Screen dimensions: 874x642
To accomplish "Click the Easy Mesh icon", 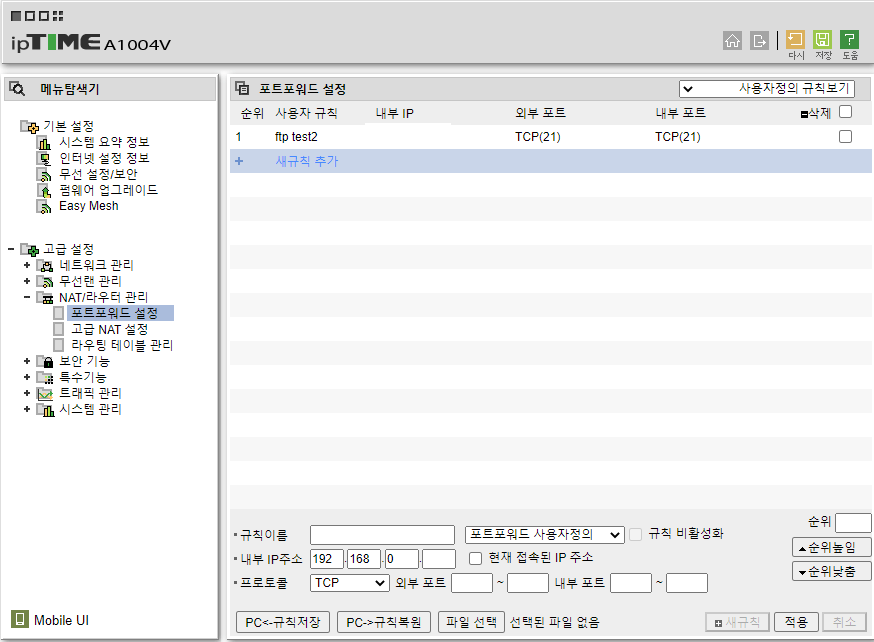I will pos(44,207).
